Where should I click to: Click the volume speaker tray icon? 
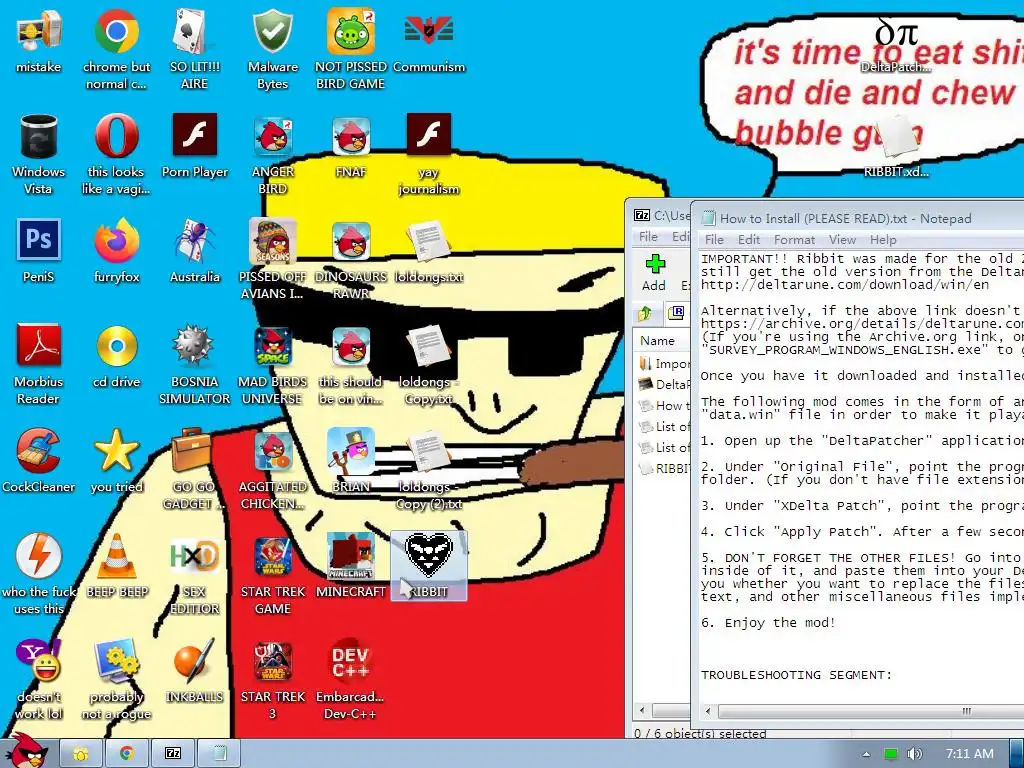click(x=915, y=754)
